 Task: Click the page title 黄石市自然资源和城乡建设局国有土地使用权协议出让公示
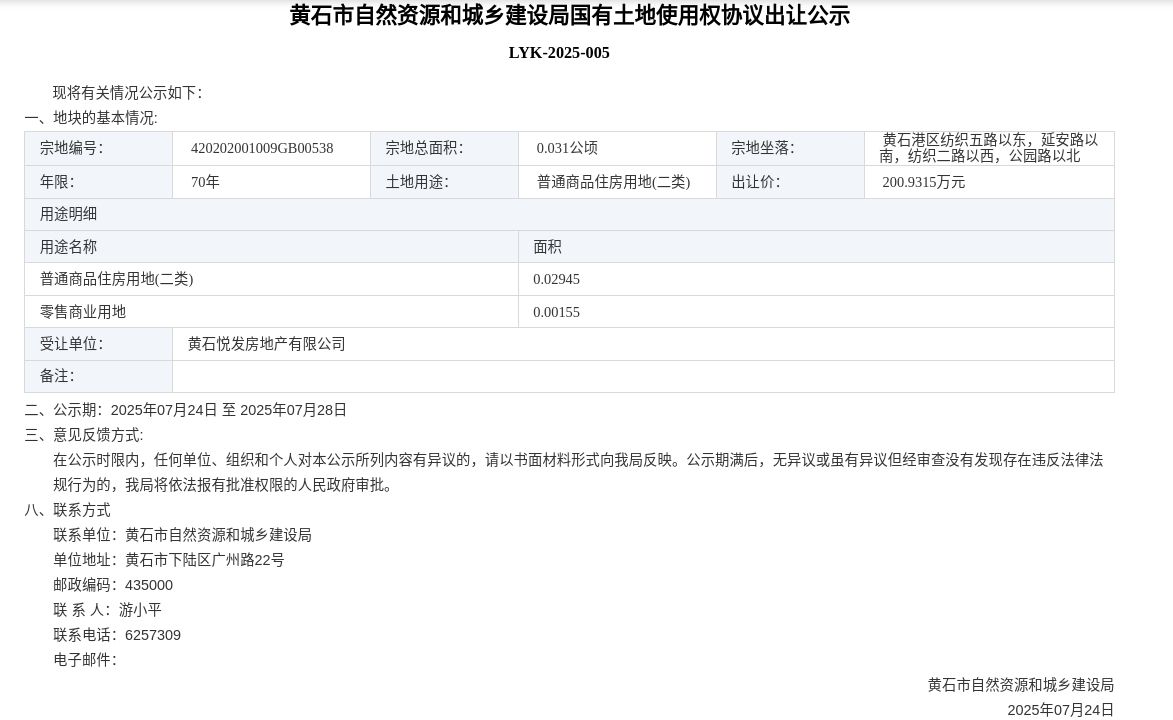coord(569,16)
